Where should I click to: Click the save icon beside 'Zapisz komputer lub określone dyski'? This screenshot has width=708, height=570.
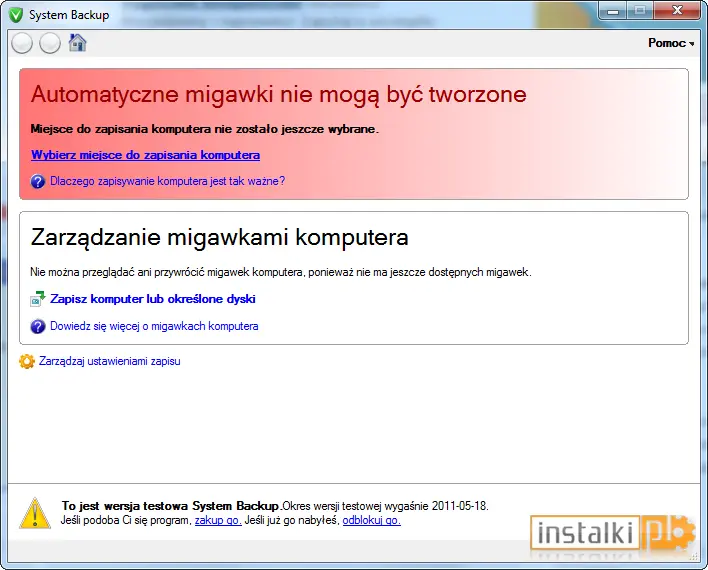point(38,299)
